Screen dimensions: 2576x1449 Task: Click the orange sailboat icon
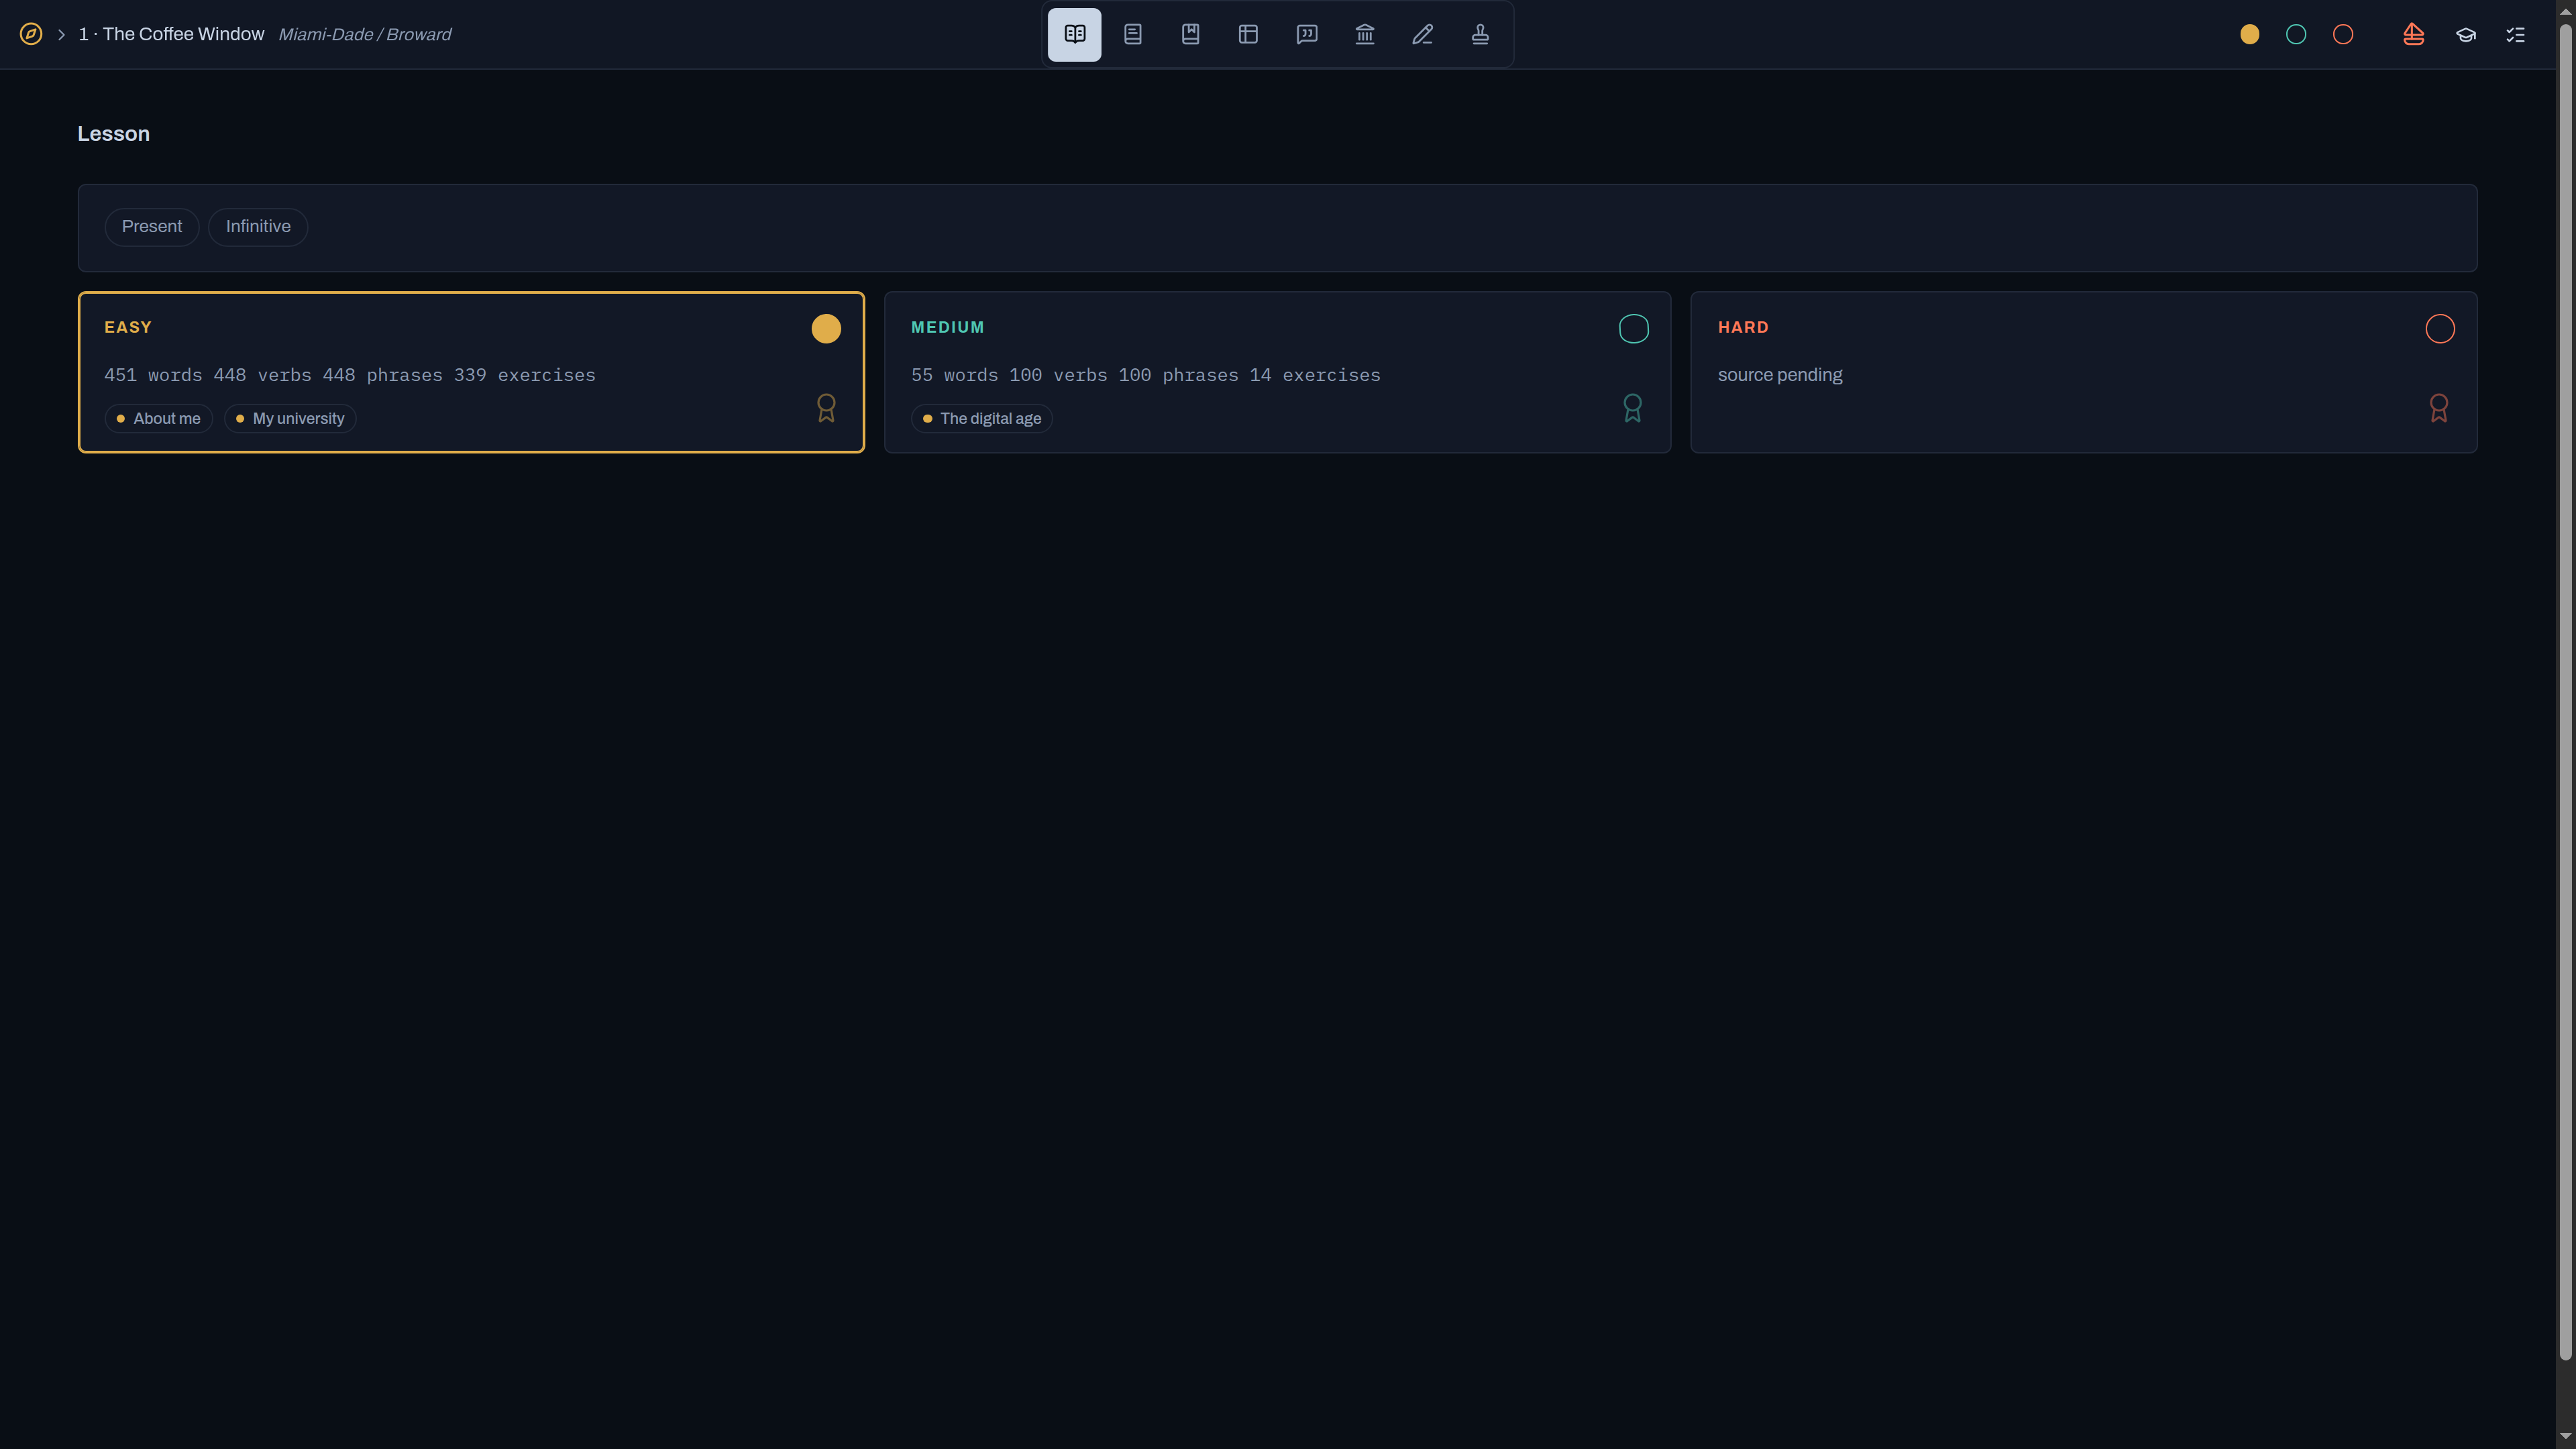pyautogui.click(x=2413, y=34)
